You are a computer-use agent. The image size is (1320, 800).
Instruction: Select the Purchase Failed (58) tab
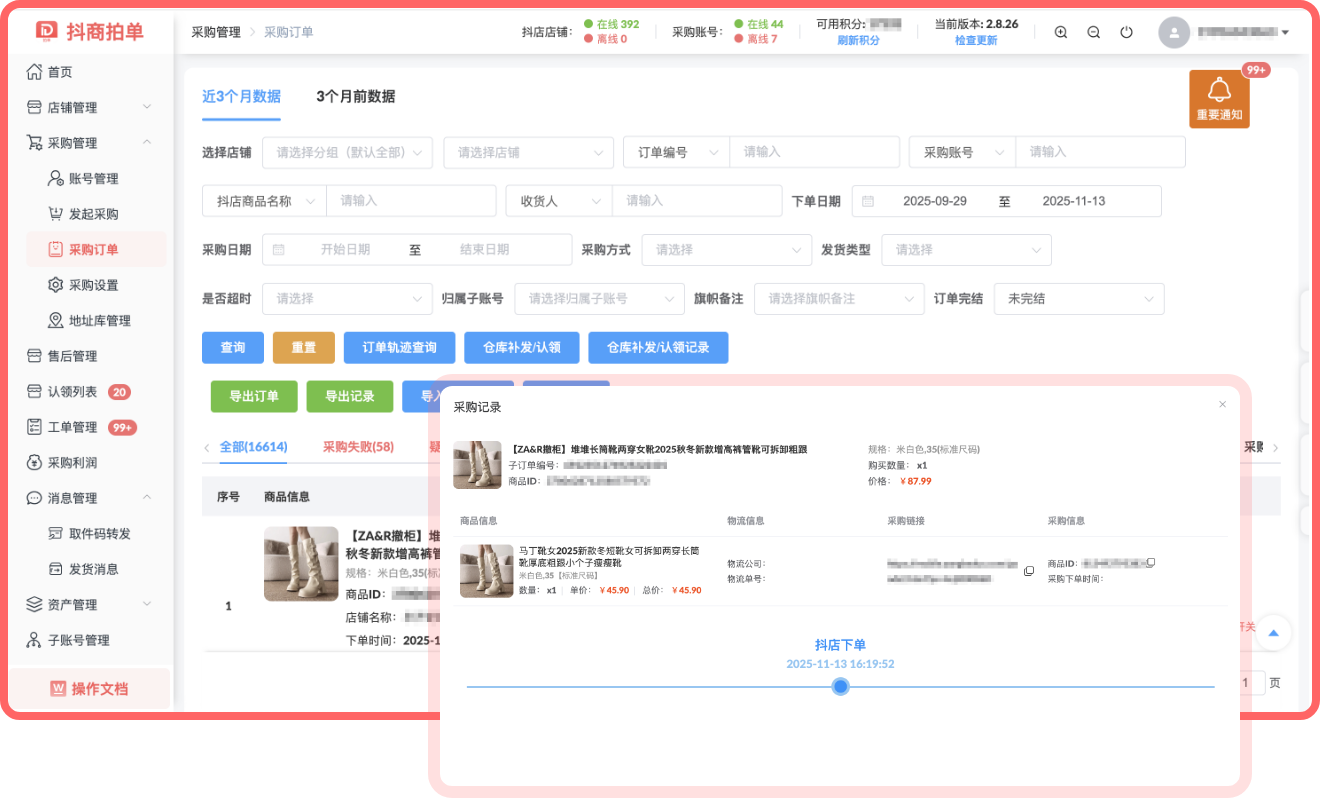click(x=358, y=447)
